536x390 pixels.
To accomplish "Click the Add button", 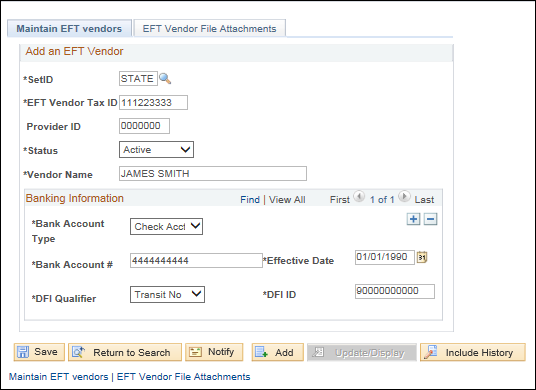I will click(278, 352).
